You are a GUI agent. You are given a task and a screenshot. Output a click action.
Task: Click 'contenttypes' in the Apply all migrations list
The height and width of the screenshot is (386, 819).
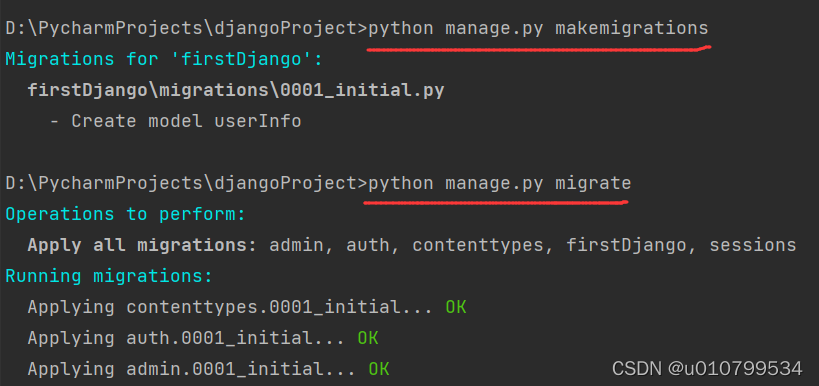point(478,245)
